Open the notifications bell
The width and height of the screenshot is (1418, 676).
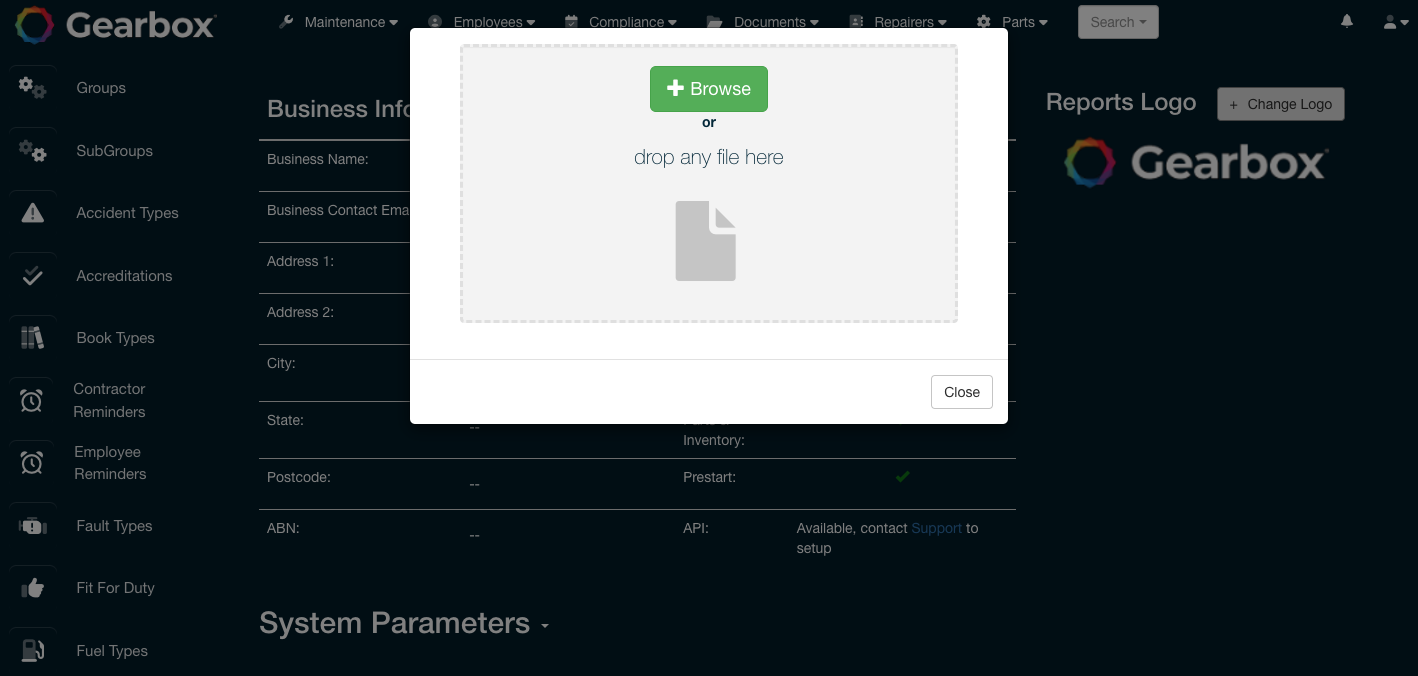tap(1346, 20)
